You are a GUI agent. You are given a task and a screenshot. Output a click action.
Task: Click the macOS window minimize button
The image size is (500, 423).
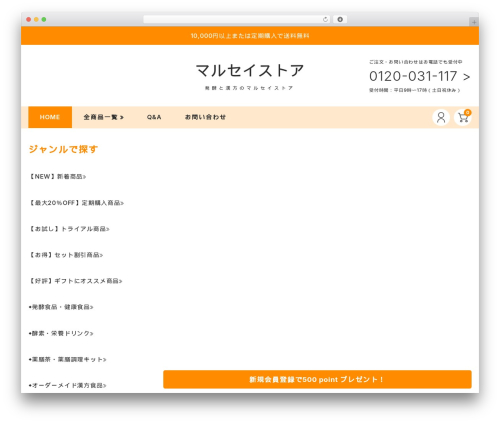(36, 20)
